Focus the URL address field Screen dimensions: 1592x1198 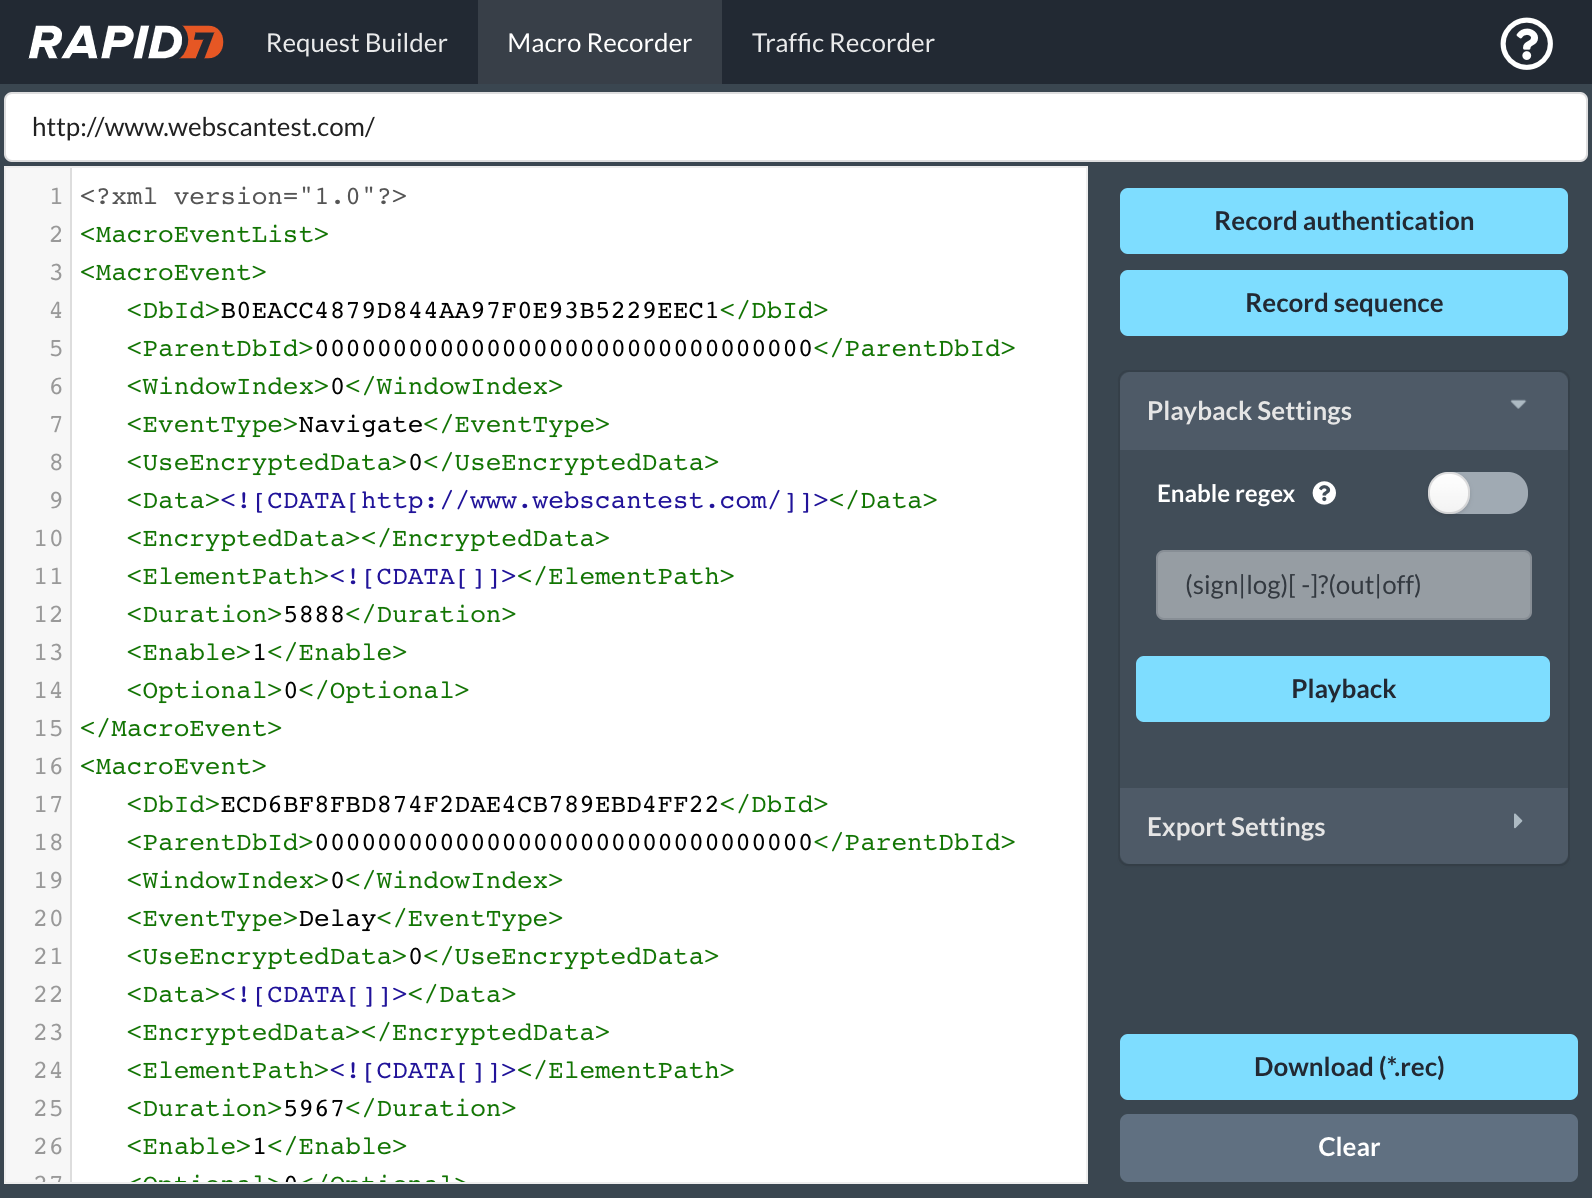coord(795,127)
